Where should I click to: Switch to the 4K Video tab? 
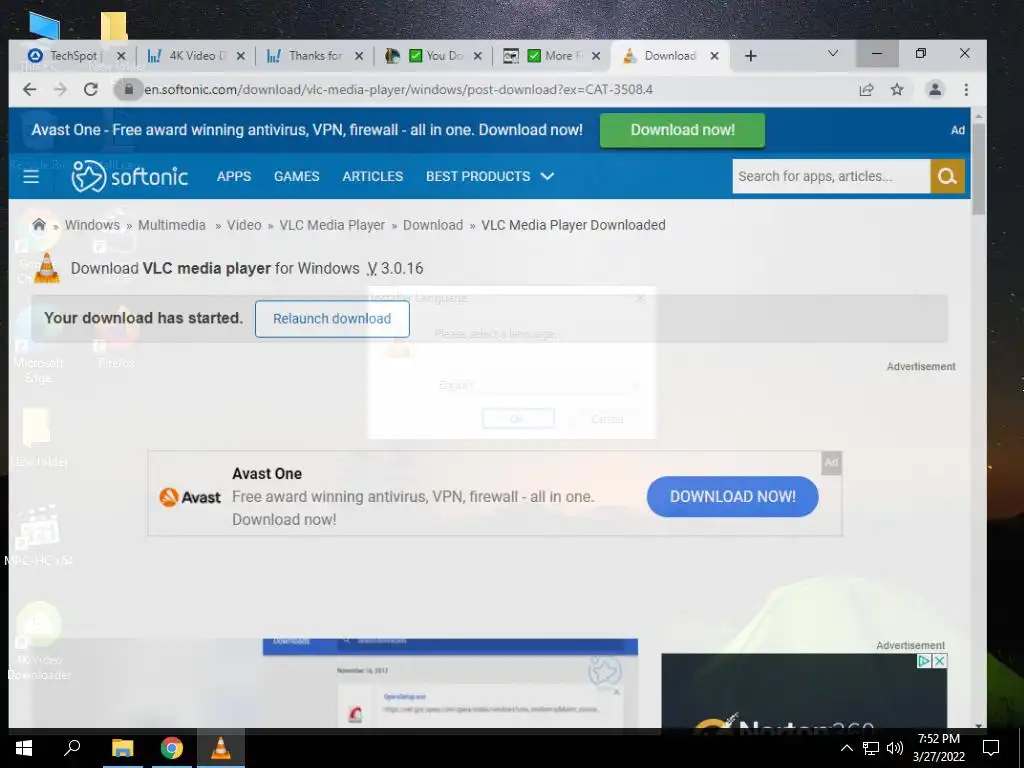(194, 56)
